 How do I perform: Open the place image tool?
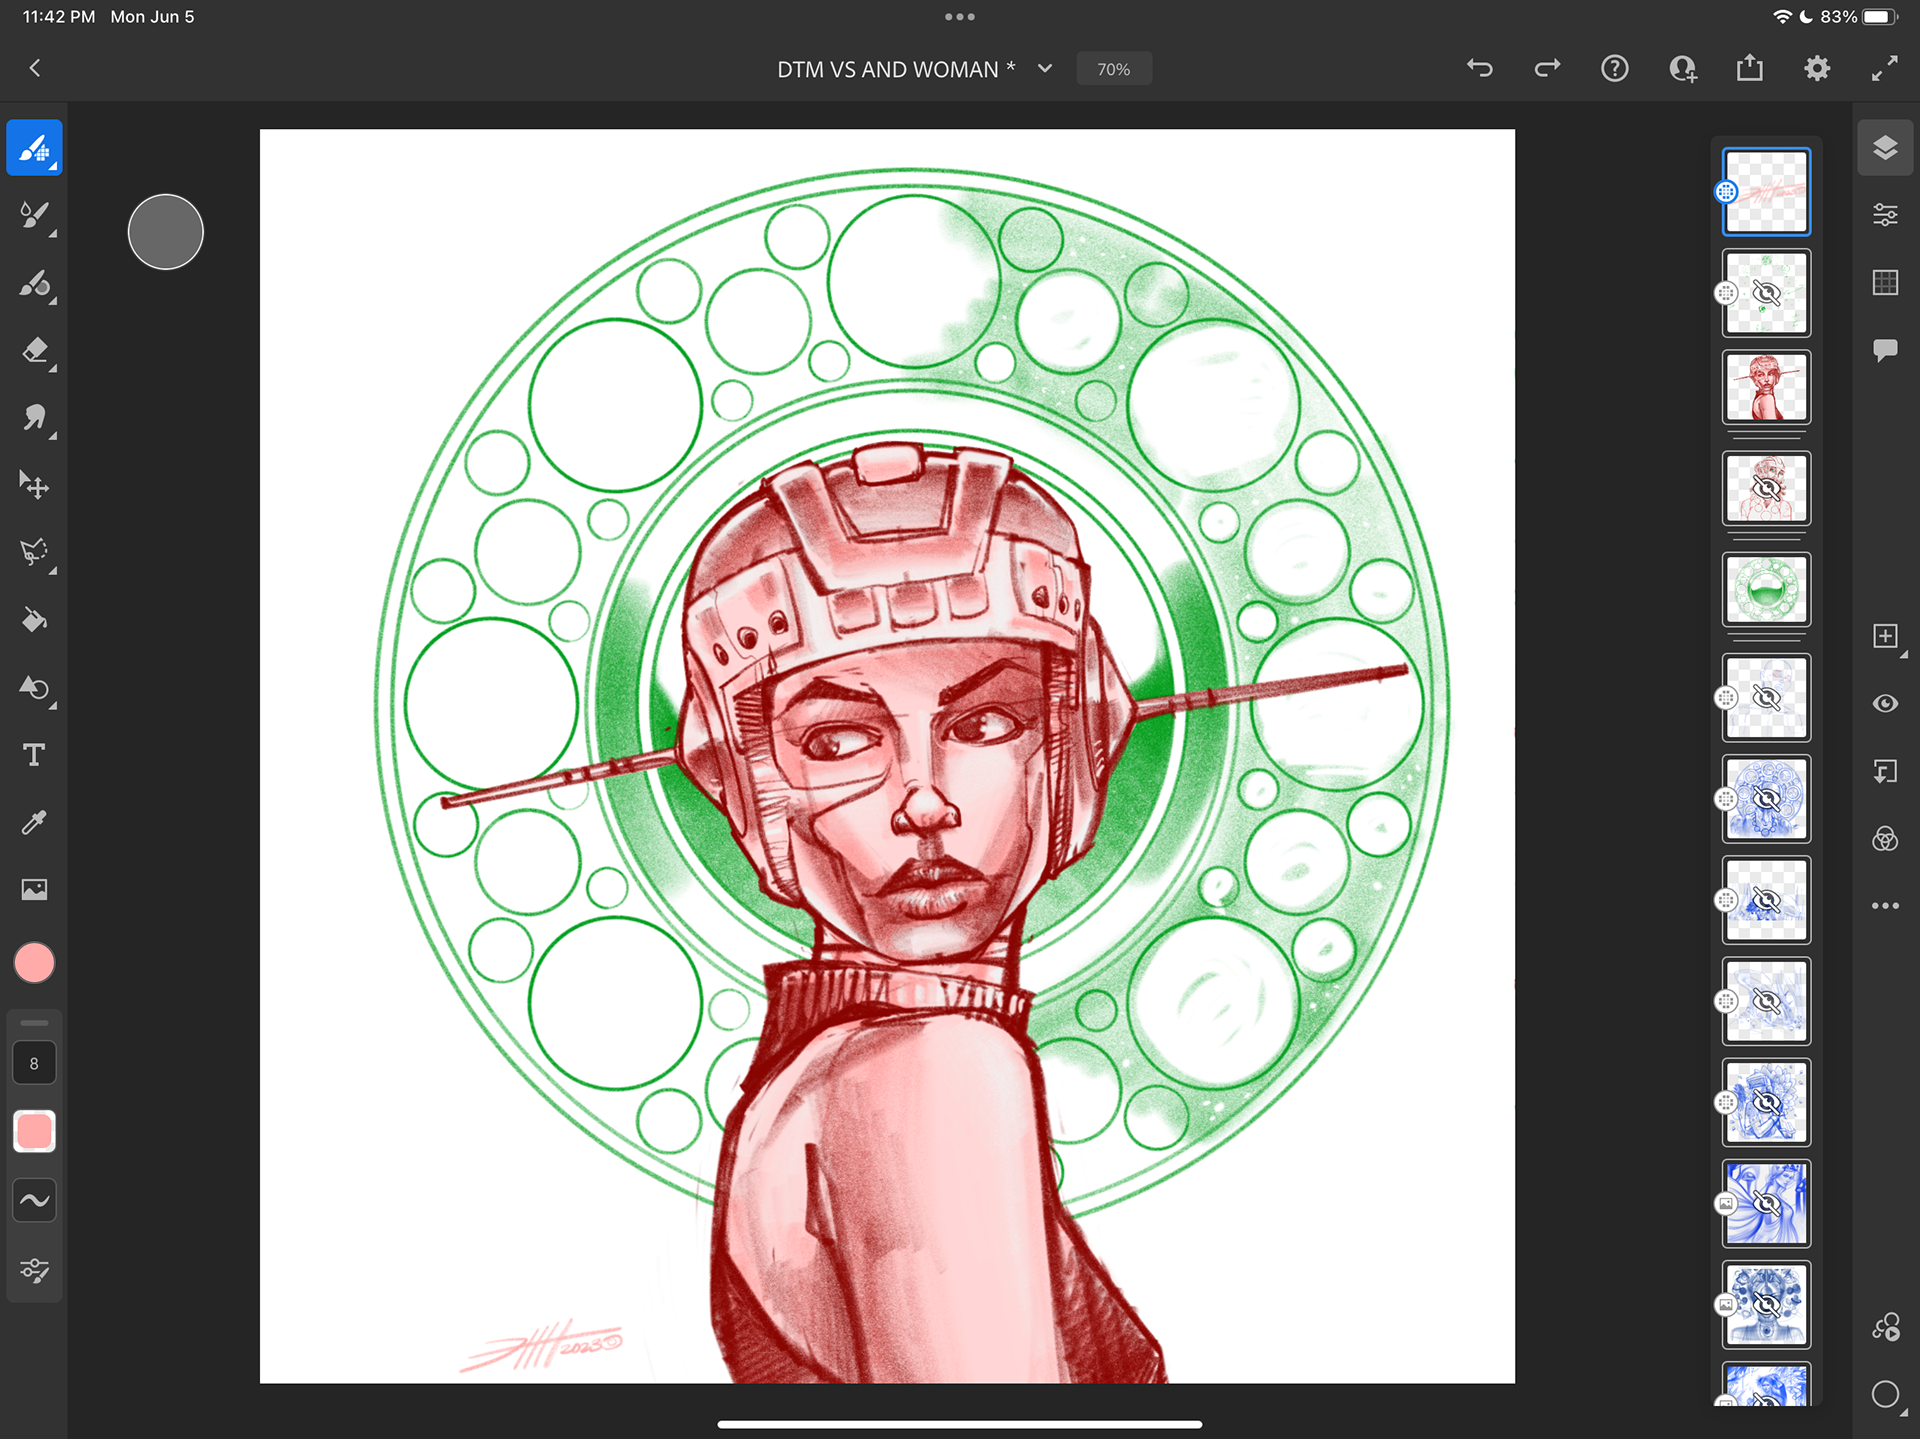pyautogui.click(x=34, y=889)
